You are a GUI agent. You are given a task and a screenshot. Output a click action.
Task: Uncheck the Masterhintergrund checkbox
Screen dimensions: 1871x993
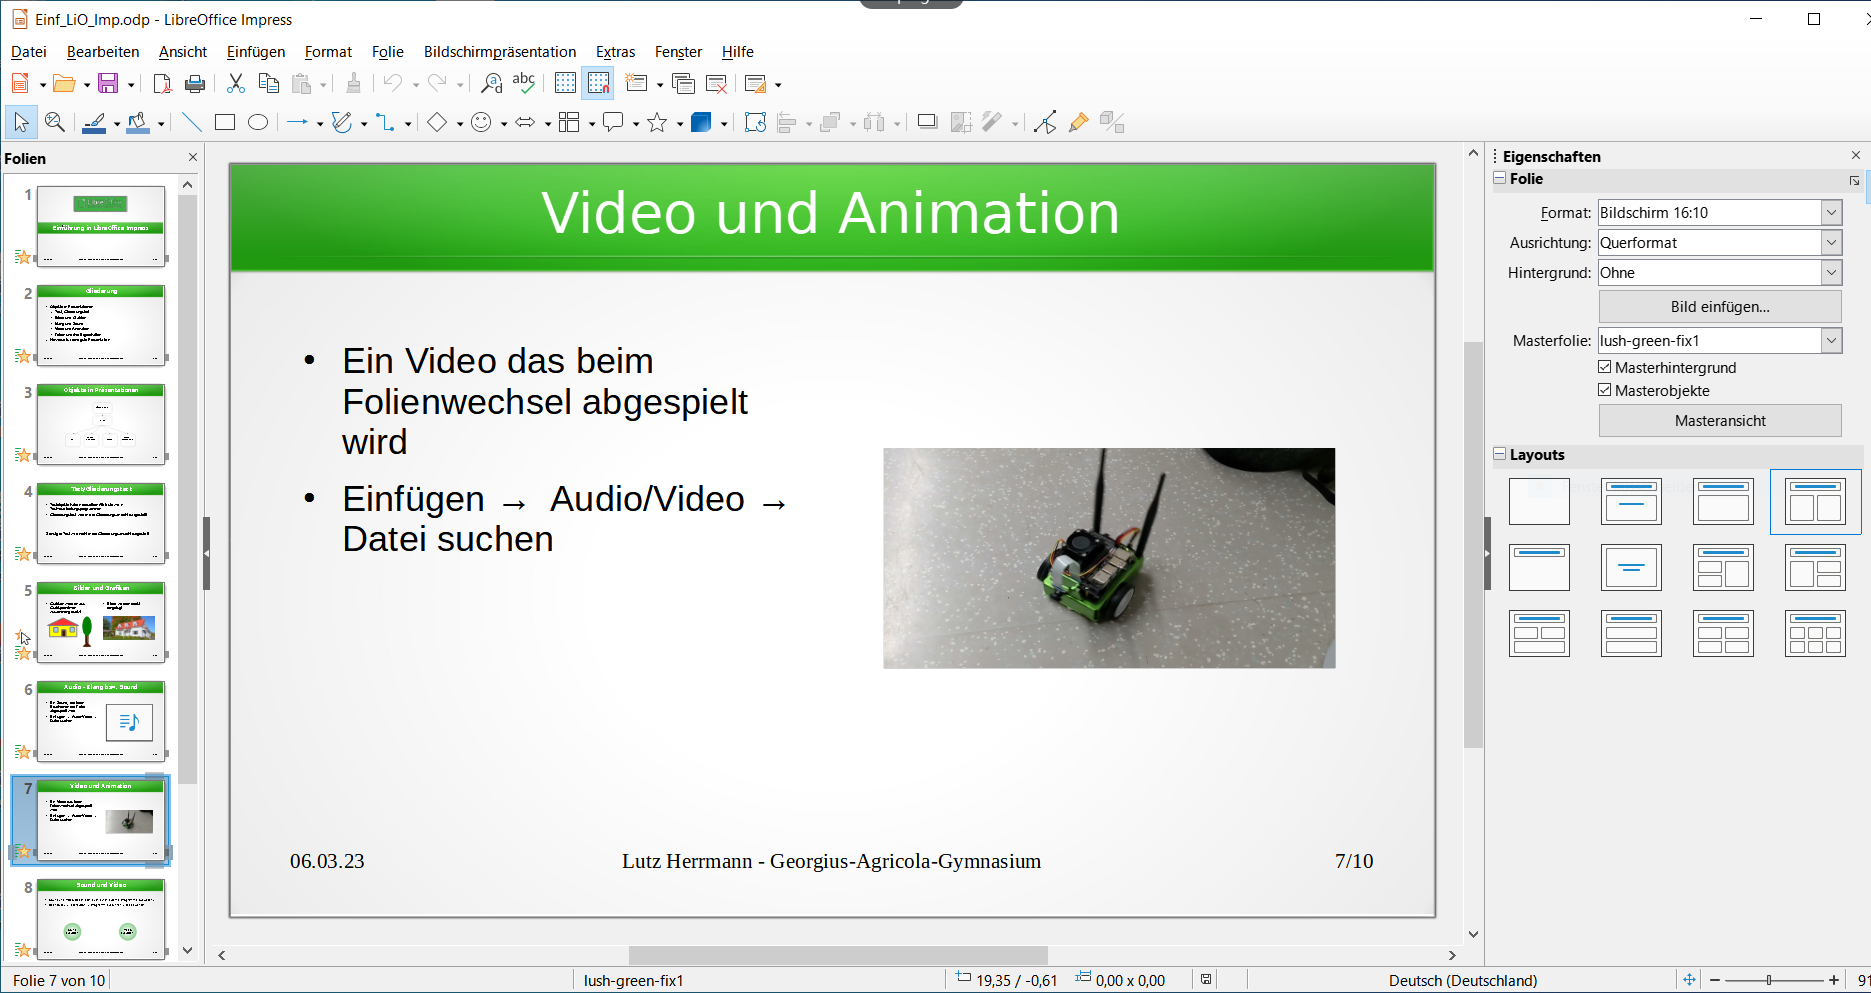click(x=1605, y=368)
